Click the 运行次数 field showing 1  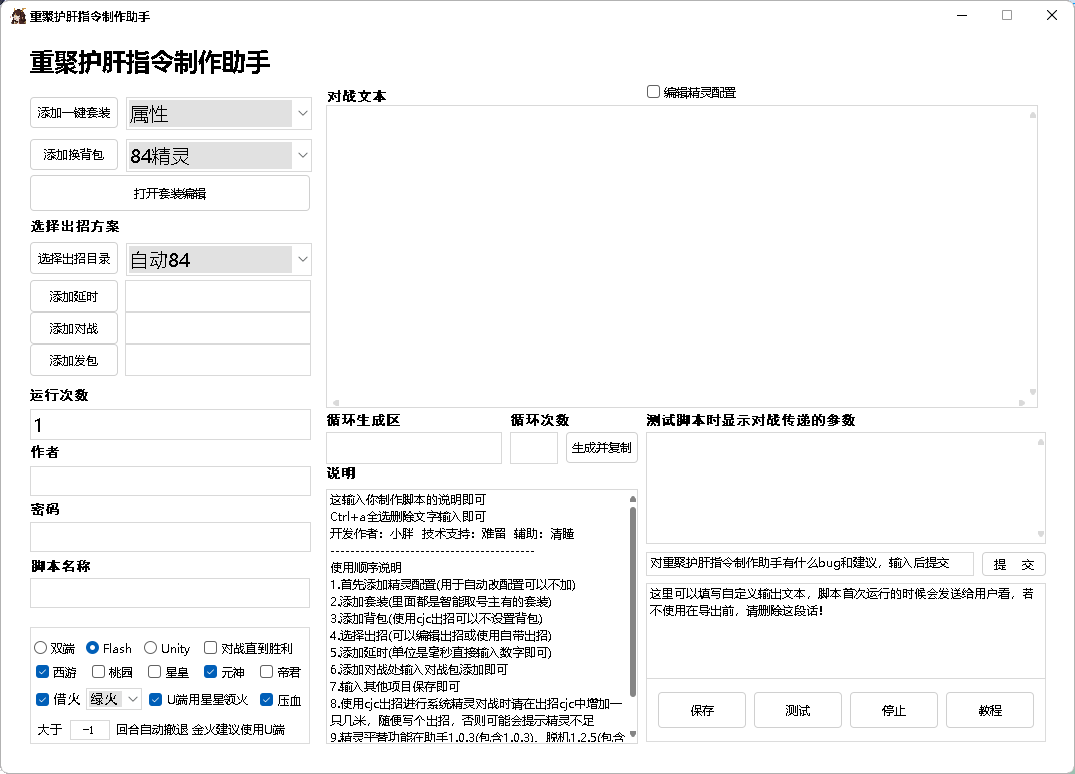(x=170, y=425)
